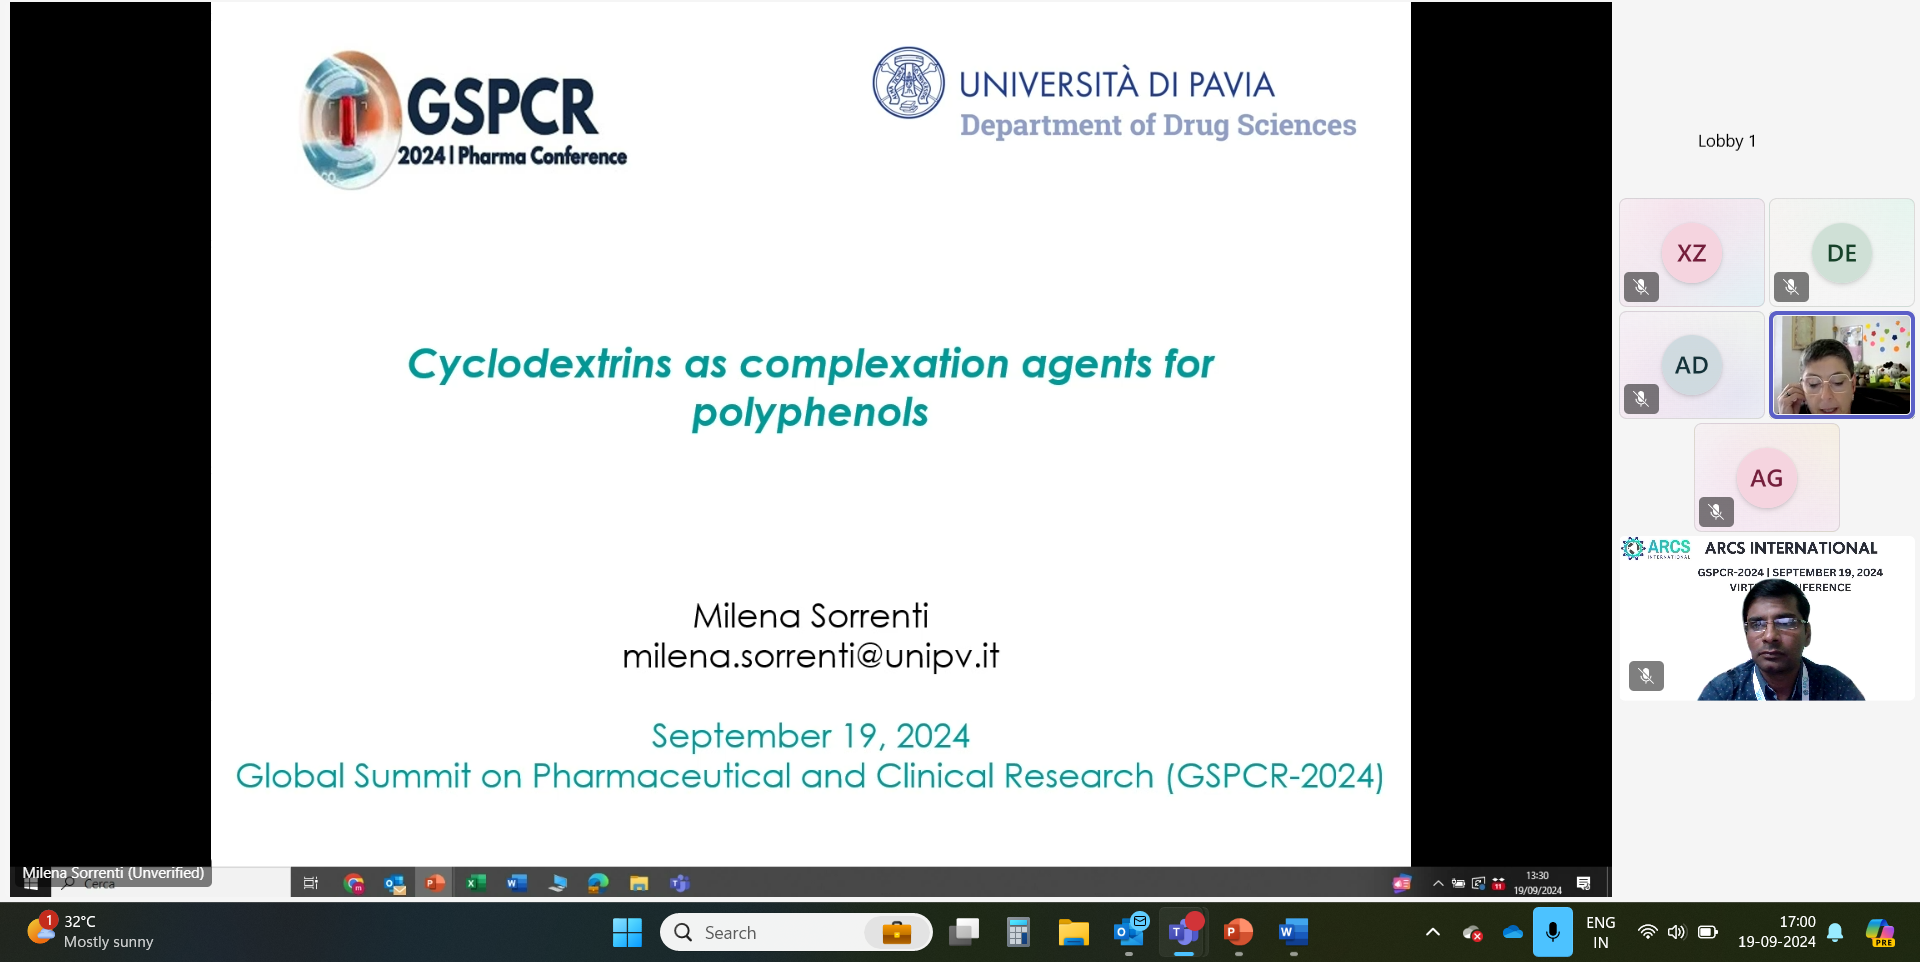Click the taskbar Search box

click(x=796, y=932)
